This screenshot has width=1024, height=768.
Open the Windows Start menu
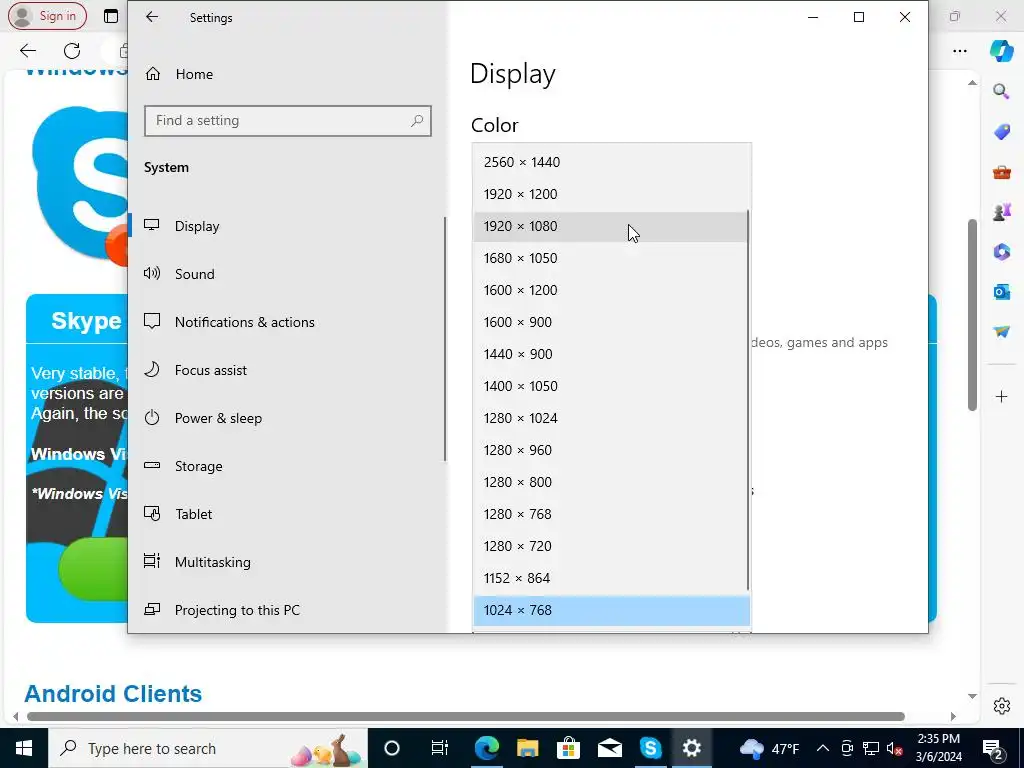(24, 748)
